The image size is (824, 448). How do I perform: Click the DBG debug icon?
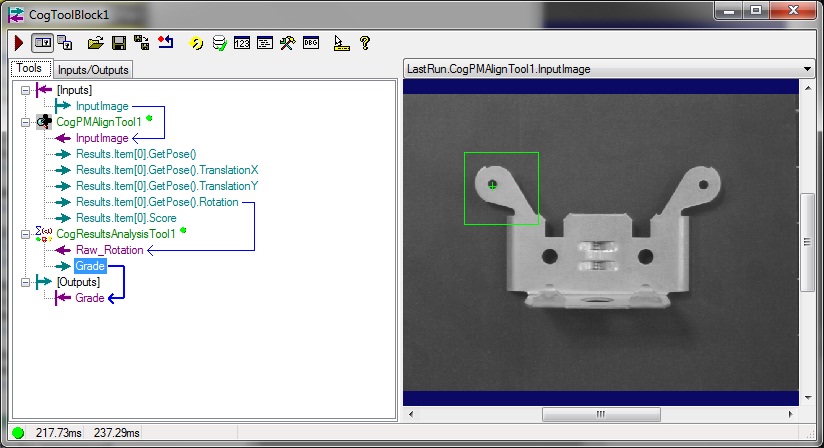click(311, 43)
